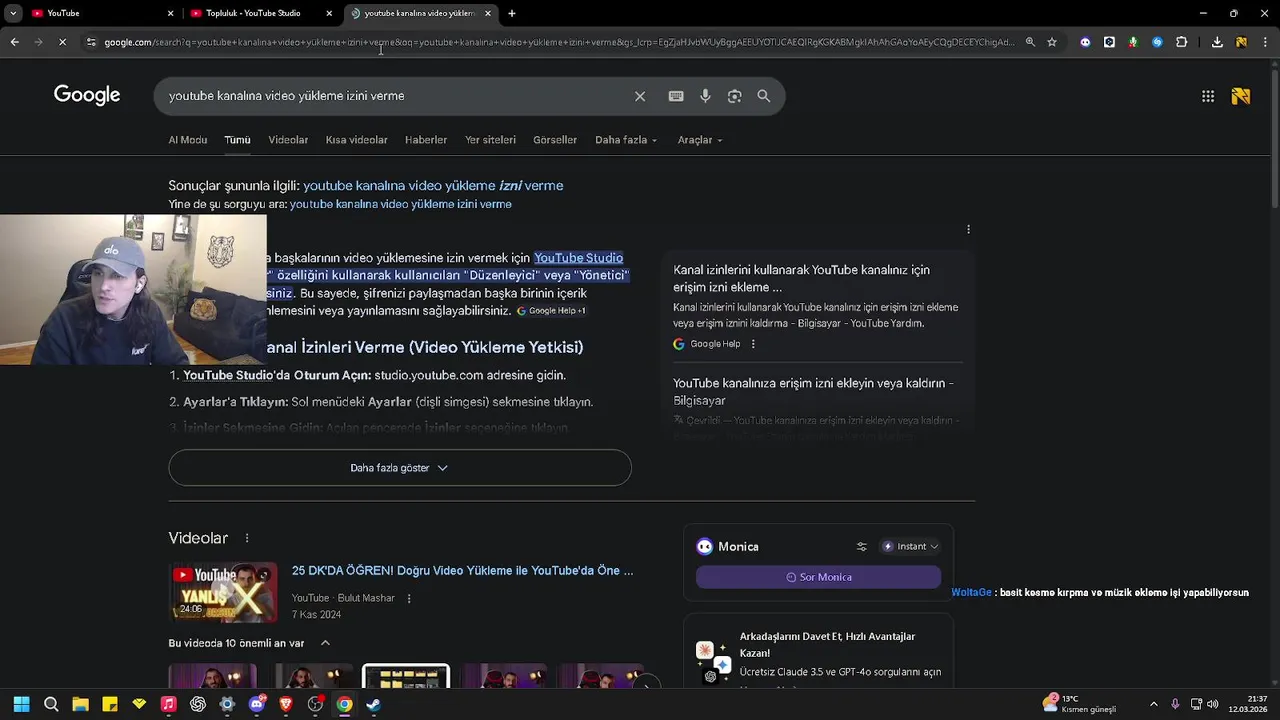Stop loading the page

coord(62,42)
